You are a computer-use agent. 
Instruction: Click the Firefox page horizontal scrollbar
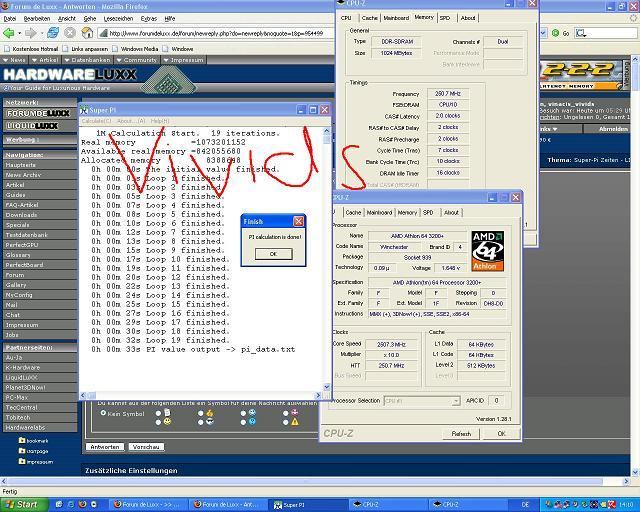coord(314,481)
